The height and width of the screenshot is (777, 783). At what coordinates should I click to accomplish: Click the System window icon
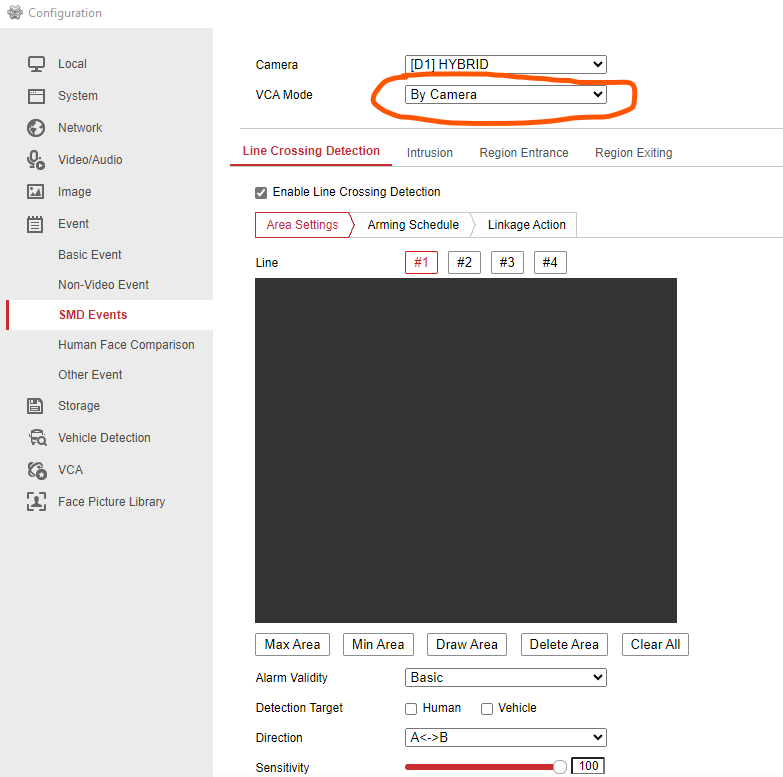pyautogui.click(x=36, y=96)
